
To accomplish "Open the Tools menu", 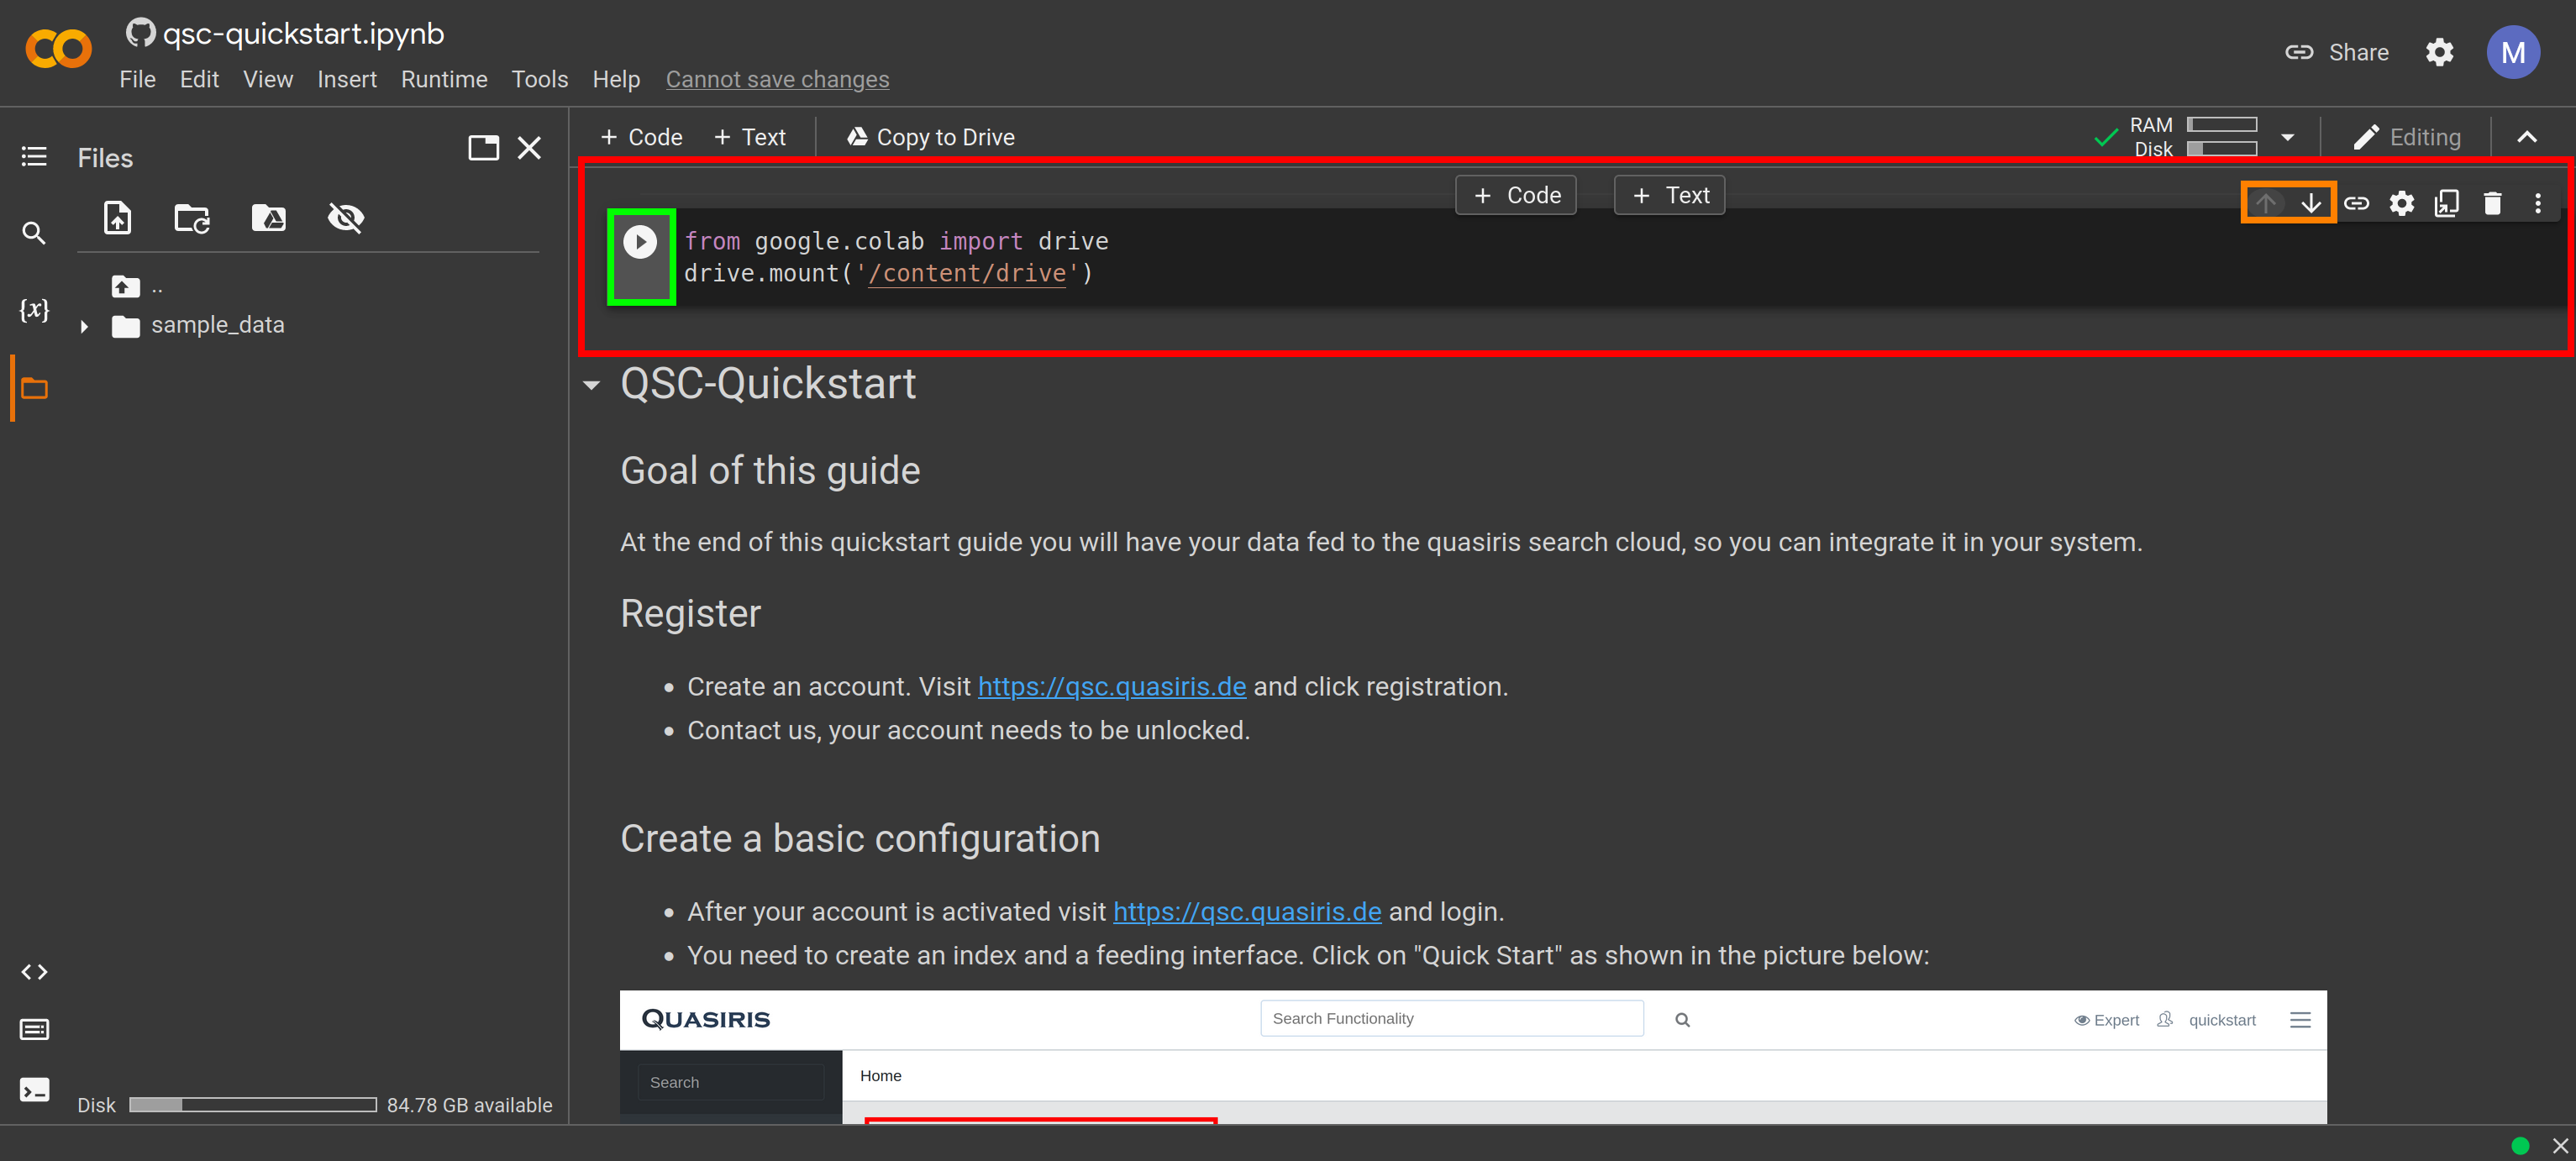I will [539, 80].
